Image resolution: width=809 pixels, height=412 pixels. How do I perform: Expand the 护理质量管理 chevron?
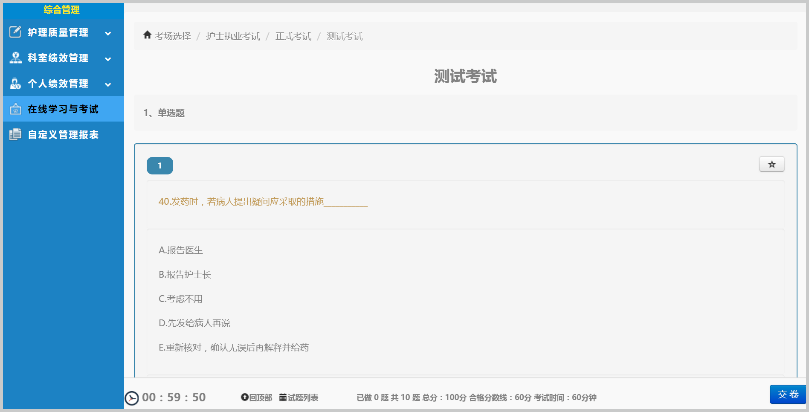(108, 33)
